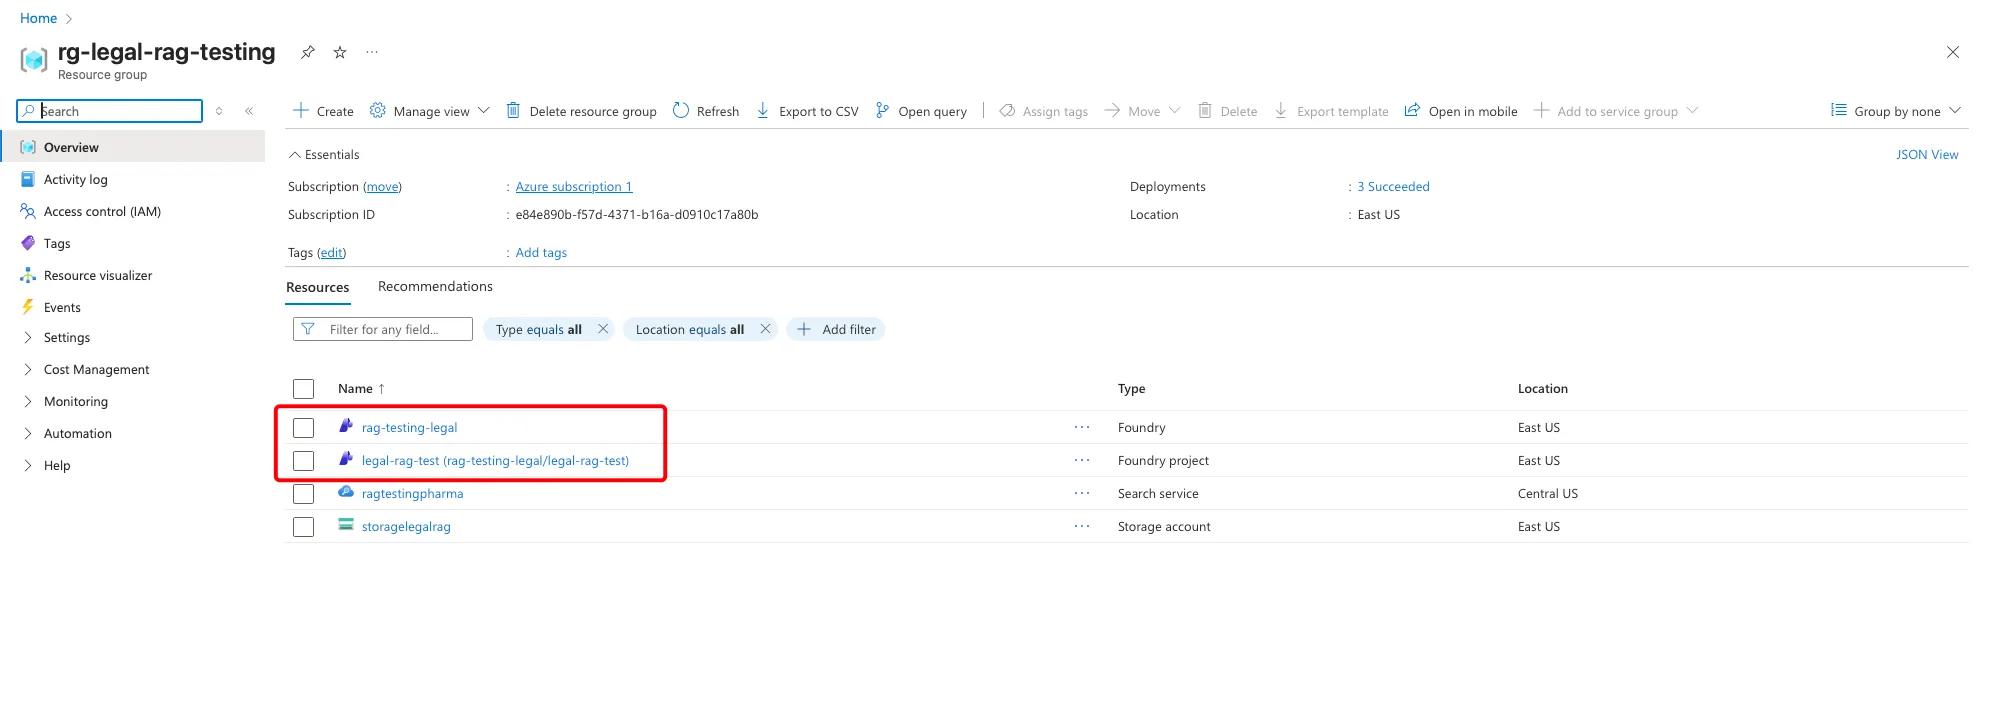The height and width of the screenshot is (702, 1989).
Task: Remove the Type equals all filter
Action: (603, 328)
